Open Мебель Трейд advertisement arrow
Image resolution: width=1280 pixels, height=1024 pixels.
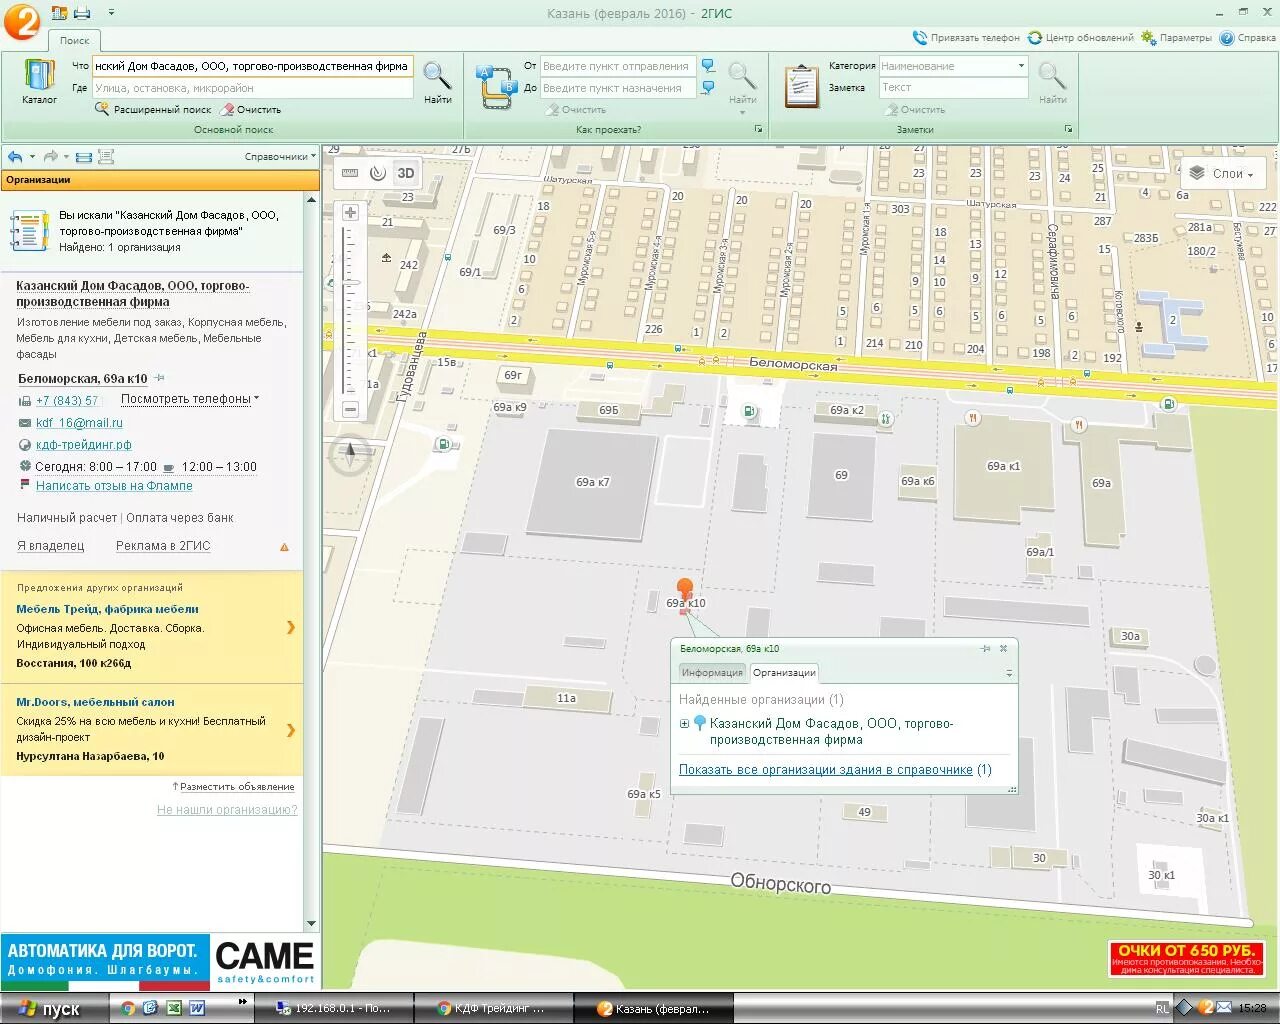(291, 627)
